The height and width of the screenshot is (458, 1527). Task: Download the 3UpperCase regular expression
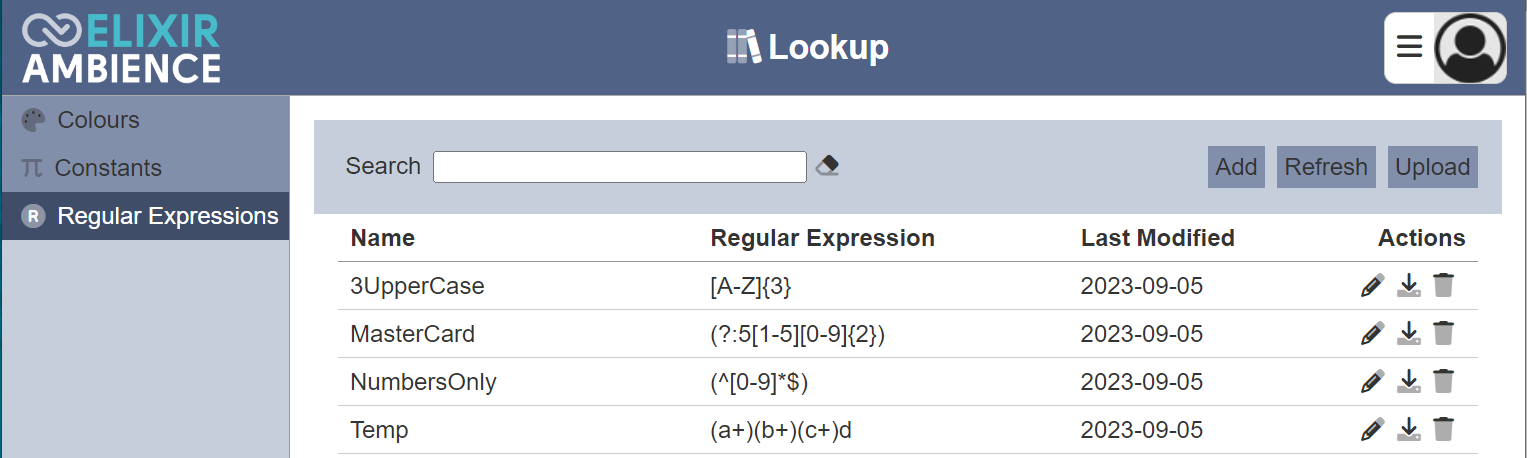click(x=1408, y=286)
